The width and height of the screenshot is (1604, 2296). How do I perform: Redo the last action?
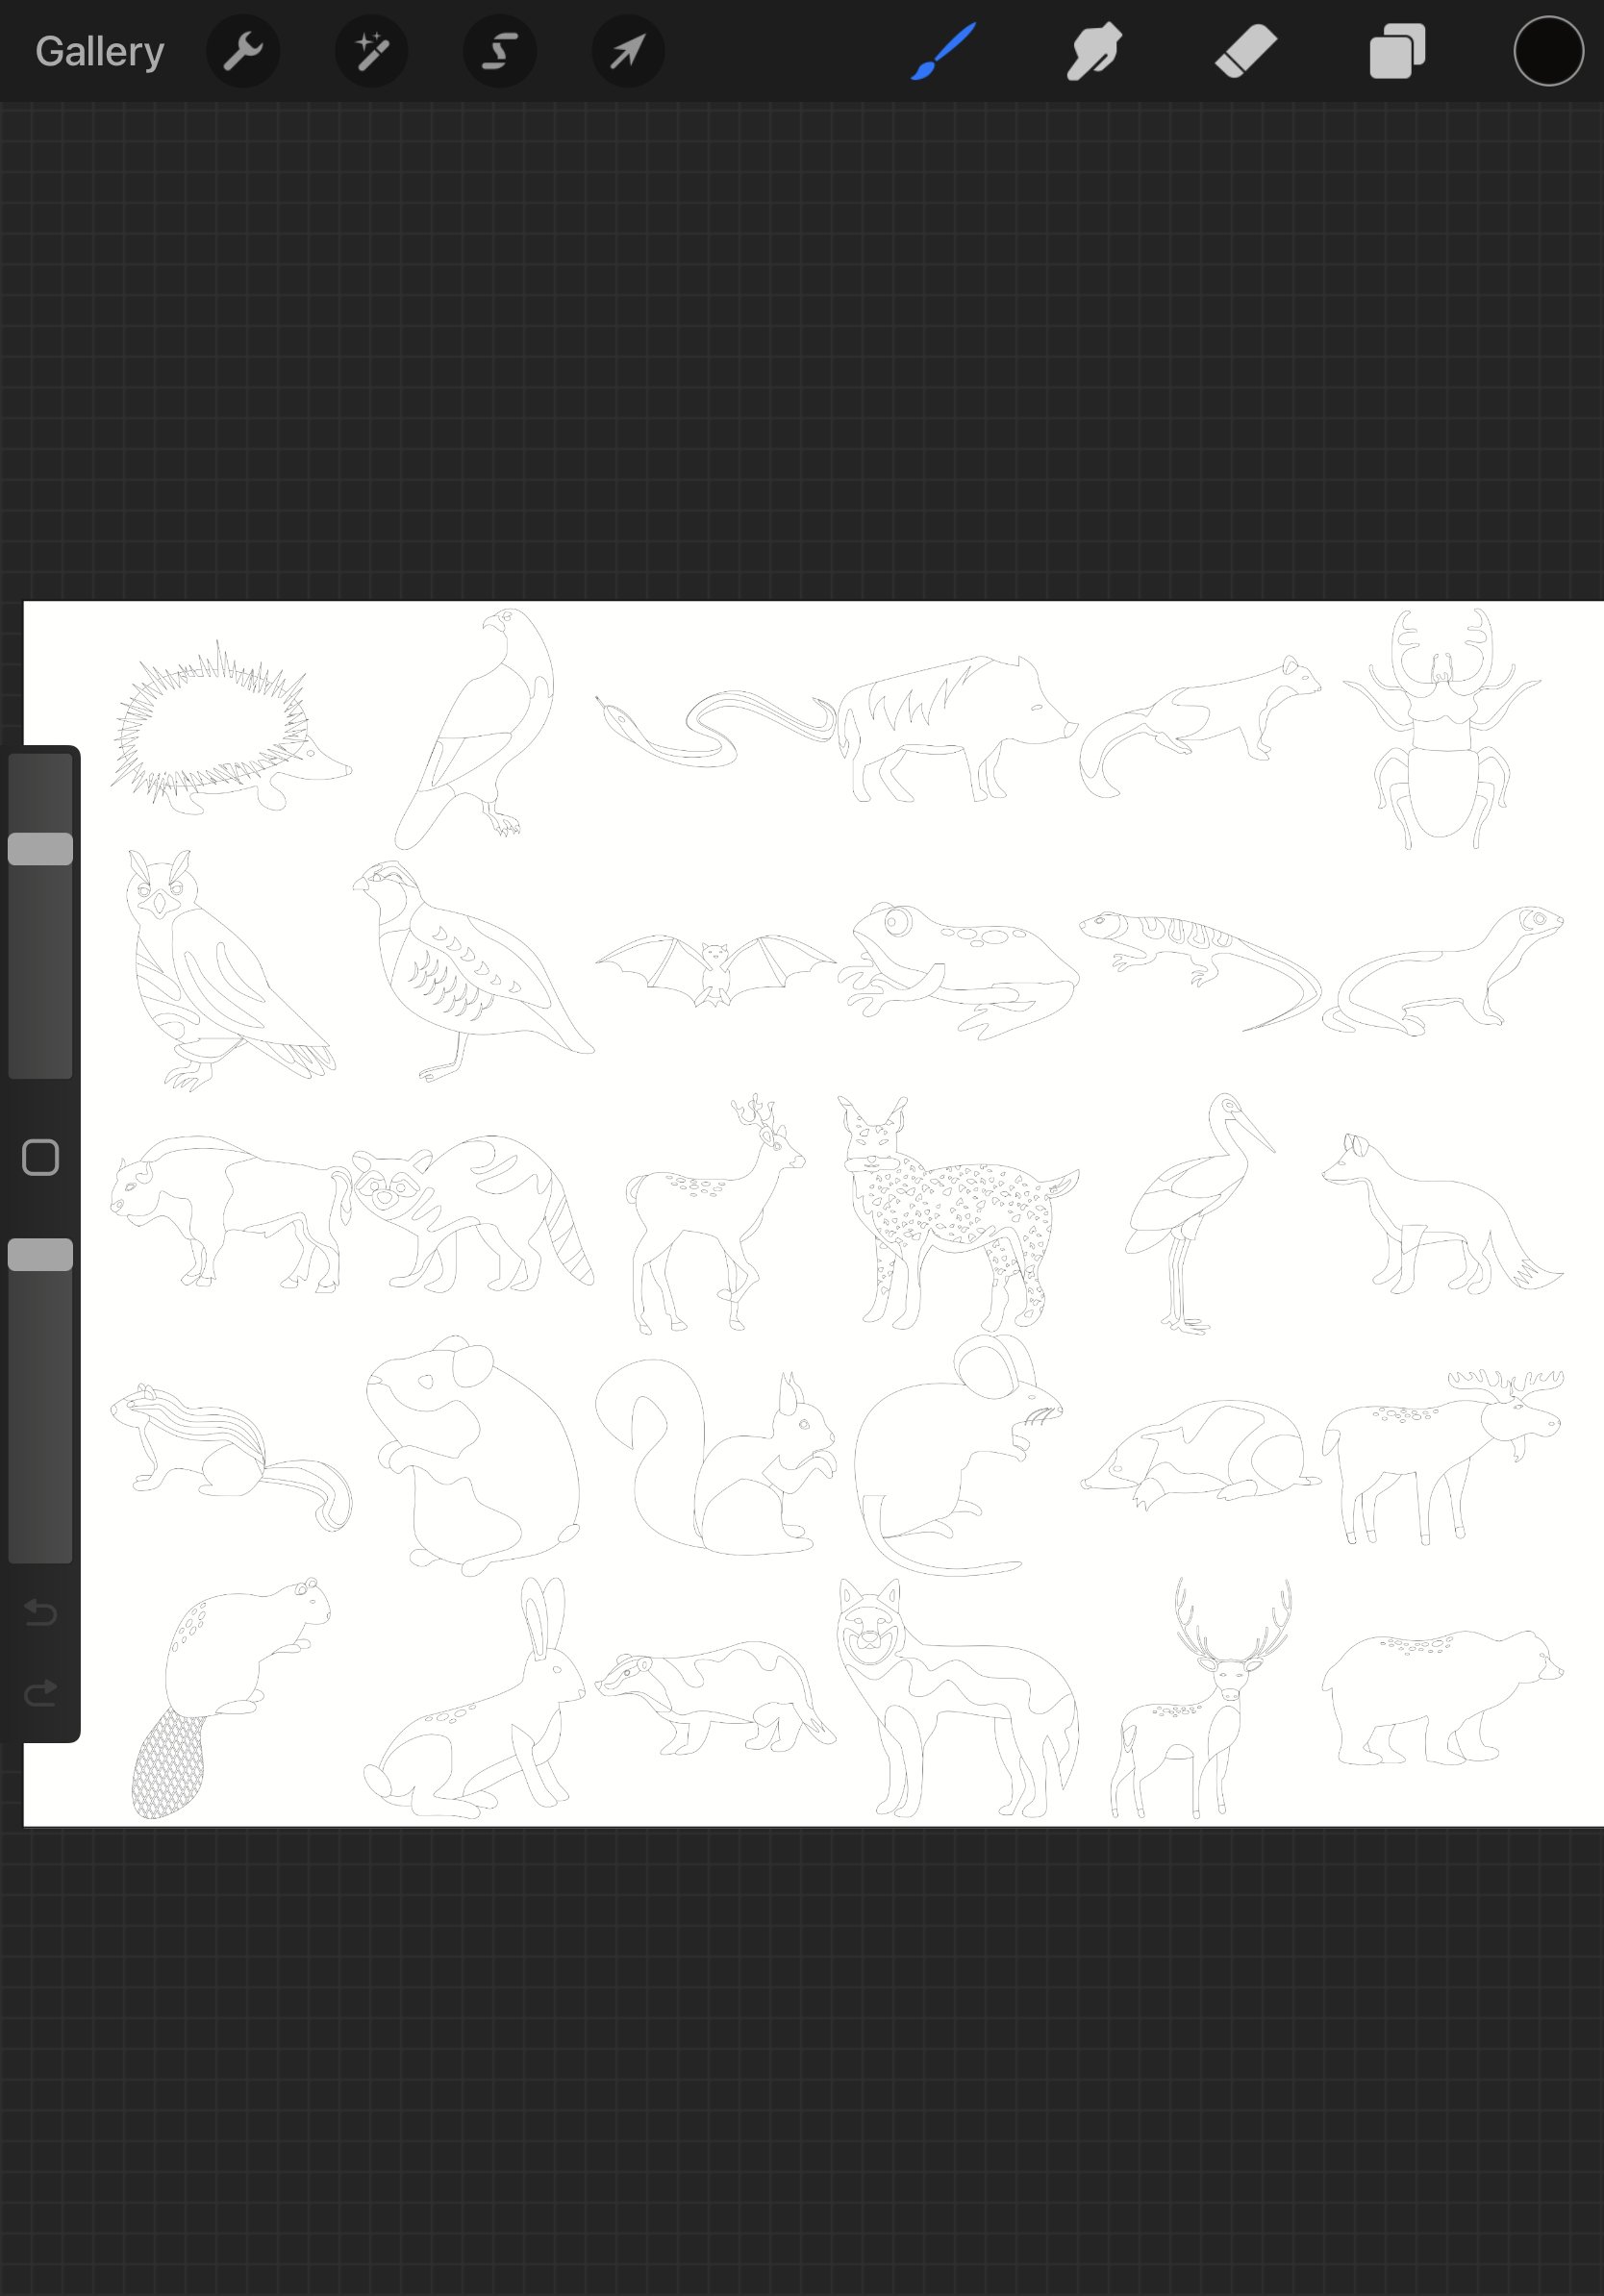click(40, 1692)
